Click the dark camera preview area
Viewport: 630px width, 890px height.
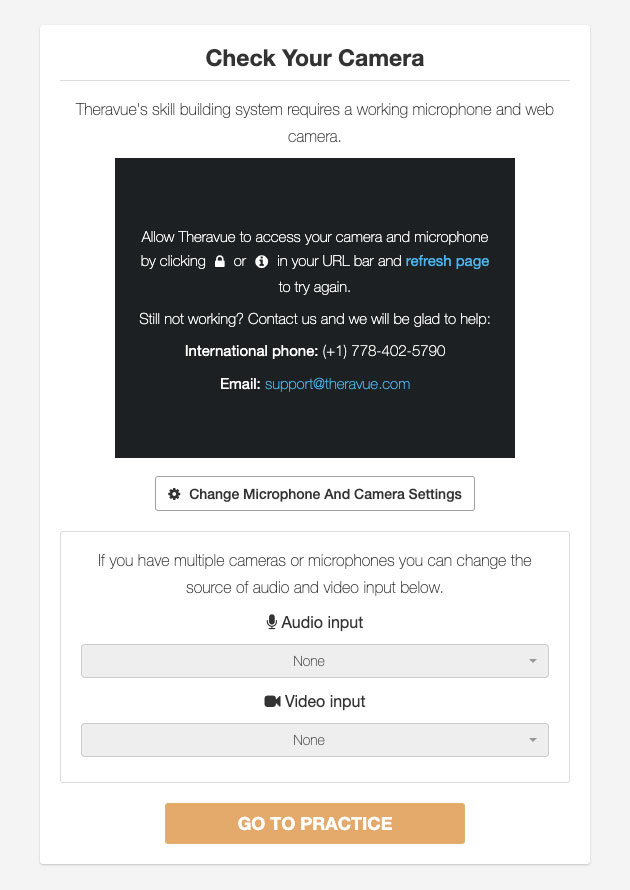pos(315,308)
